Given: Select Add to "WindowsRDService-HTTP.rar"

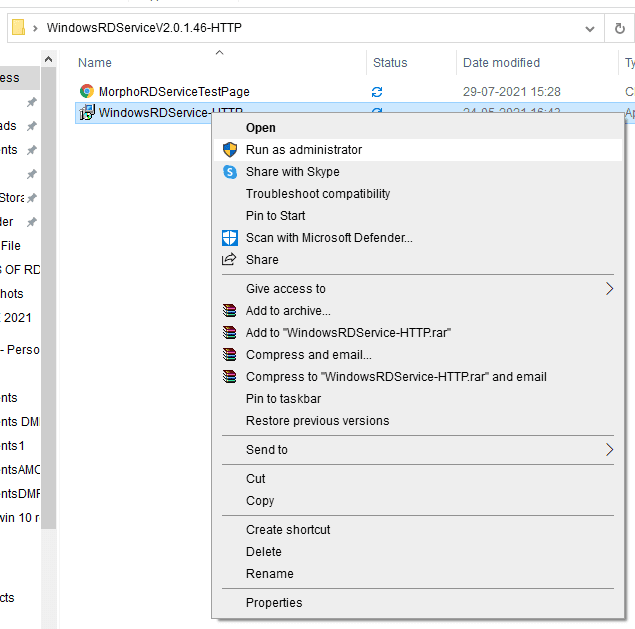Looking at the screenshot, I should point(418,333).
